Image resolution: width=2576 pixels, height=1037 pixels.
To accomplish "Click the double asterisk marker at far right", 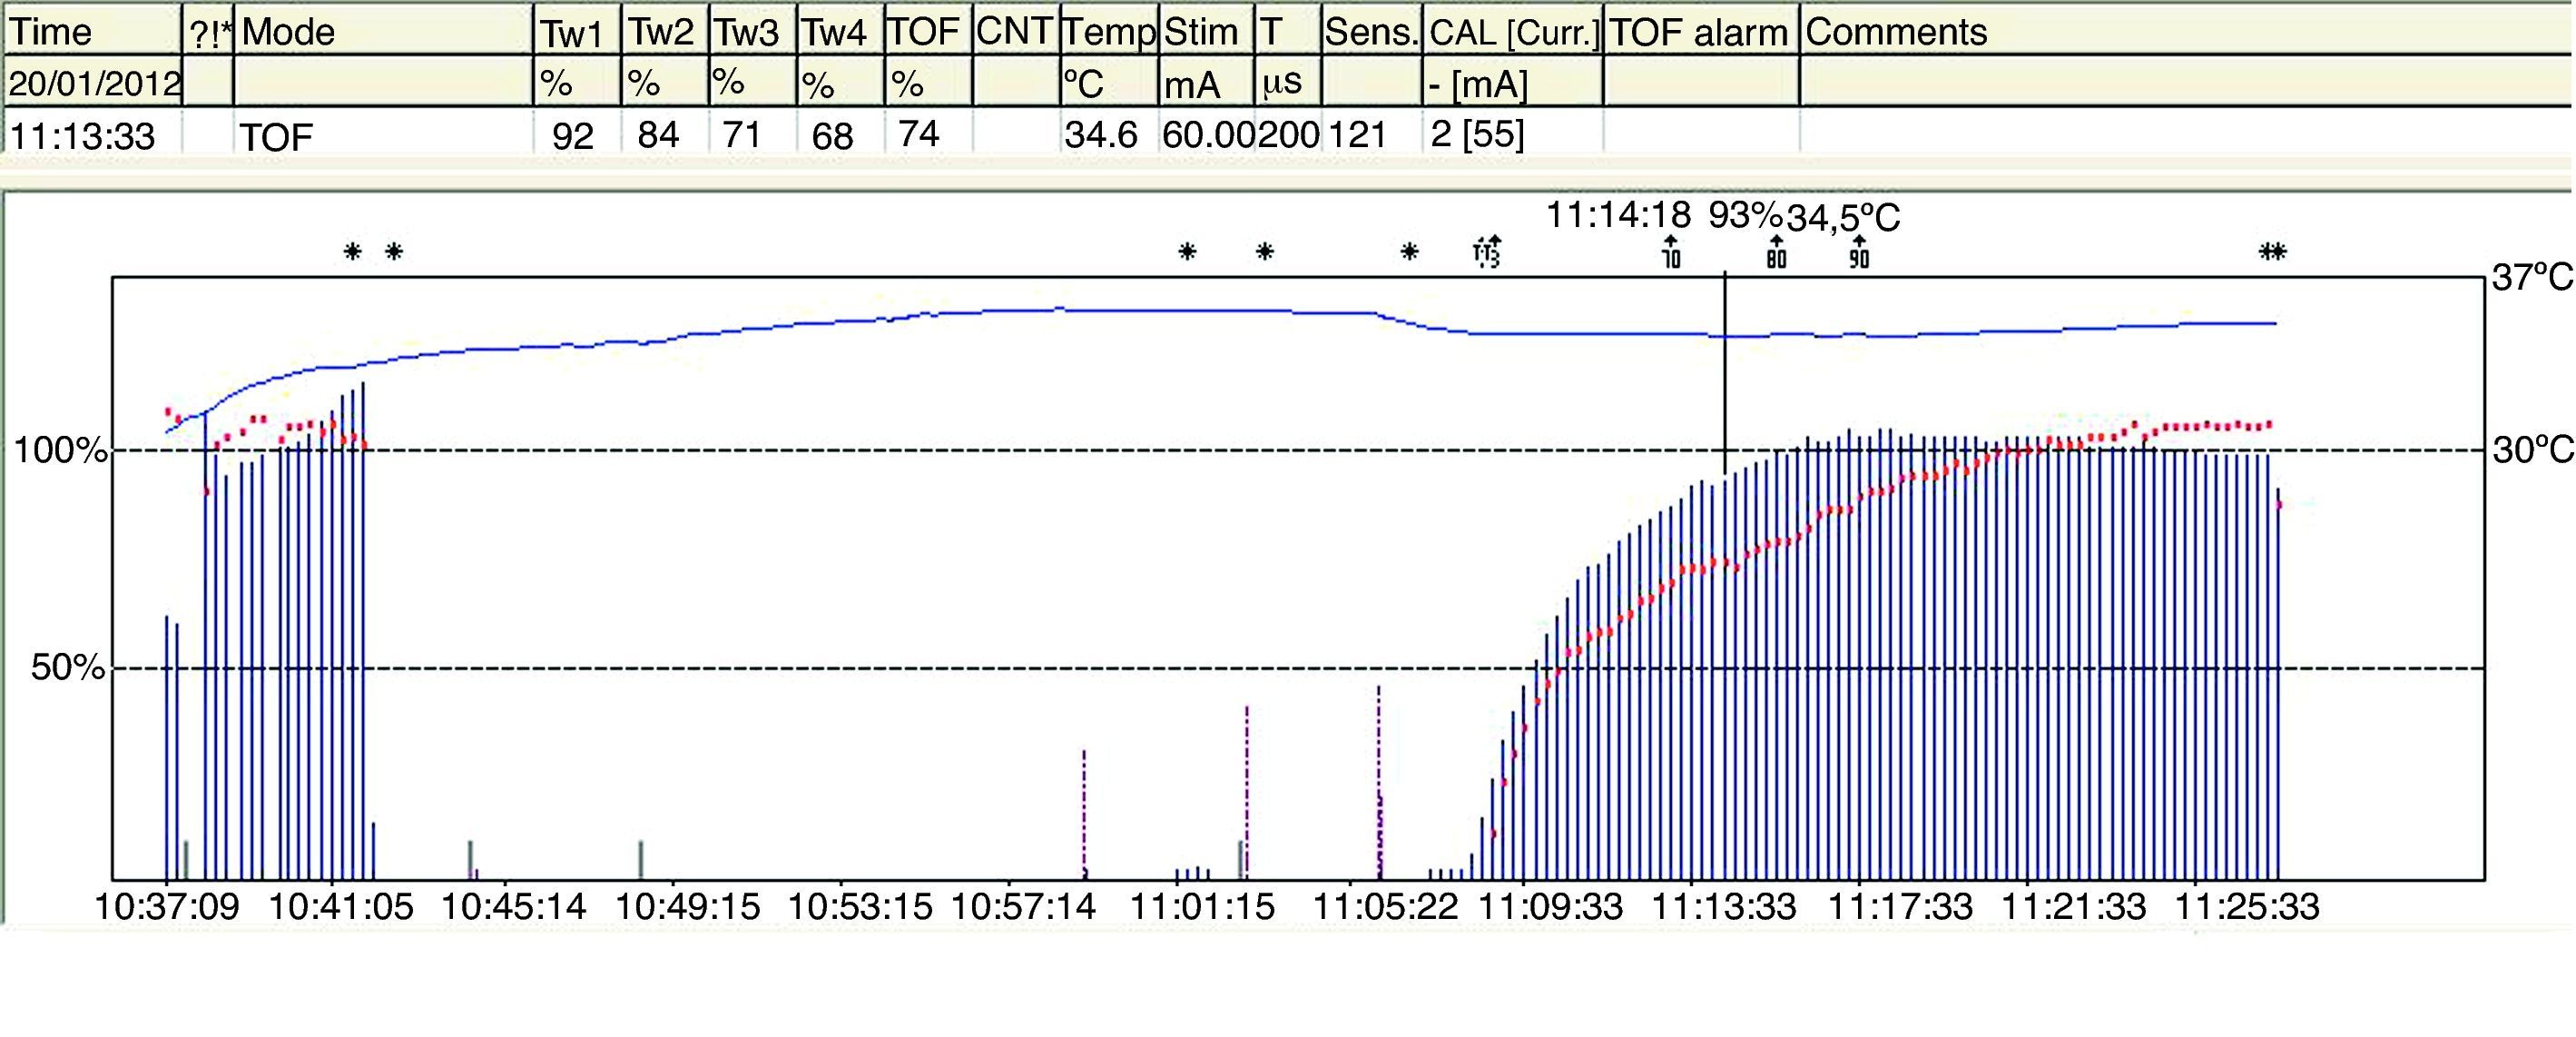I will point(2272,251).
